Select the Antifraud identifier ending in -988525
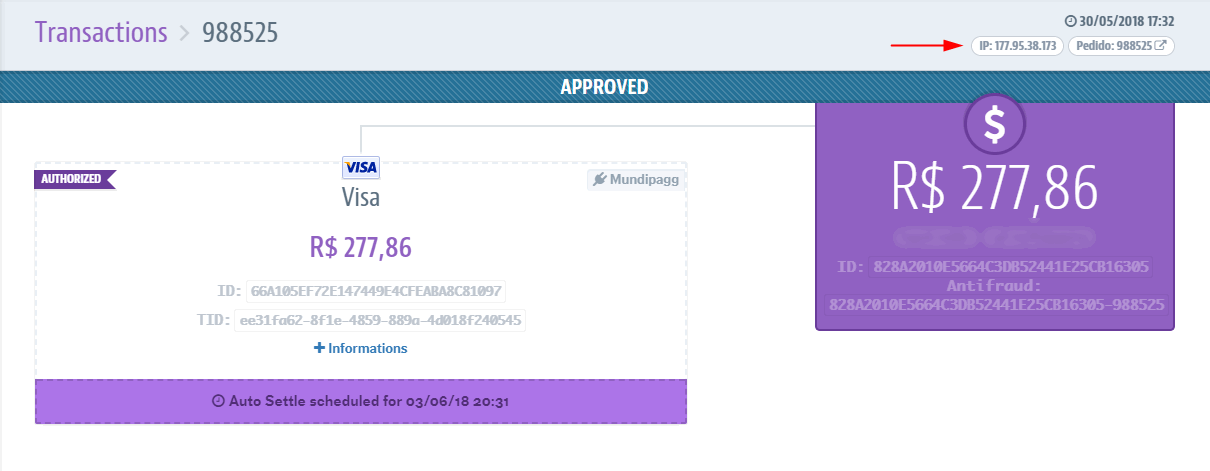1210x471 pixels. pyautogui.click(x=997, y=303)
